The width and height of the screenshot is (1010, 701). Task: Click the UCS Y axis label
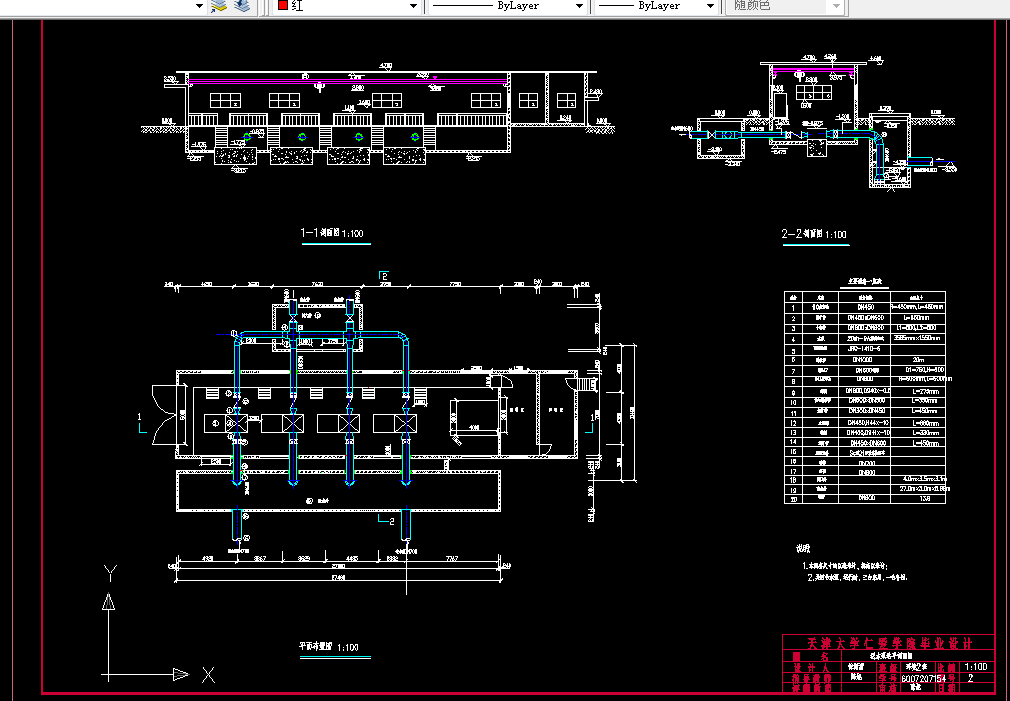pyautogui.click(x=110, y=573)
